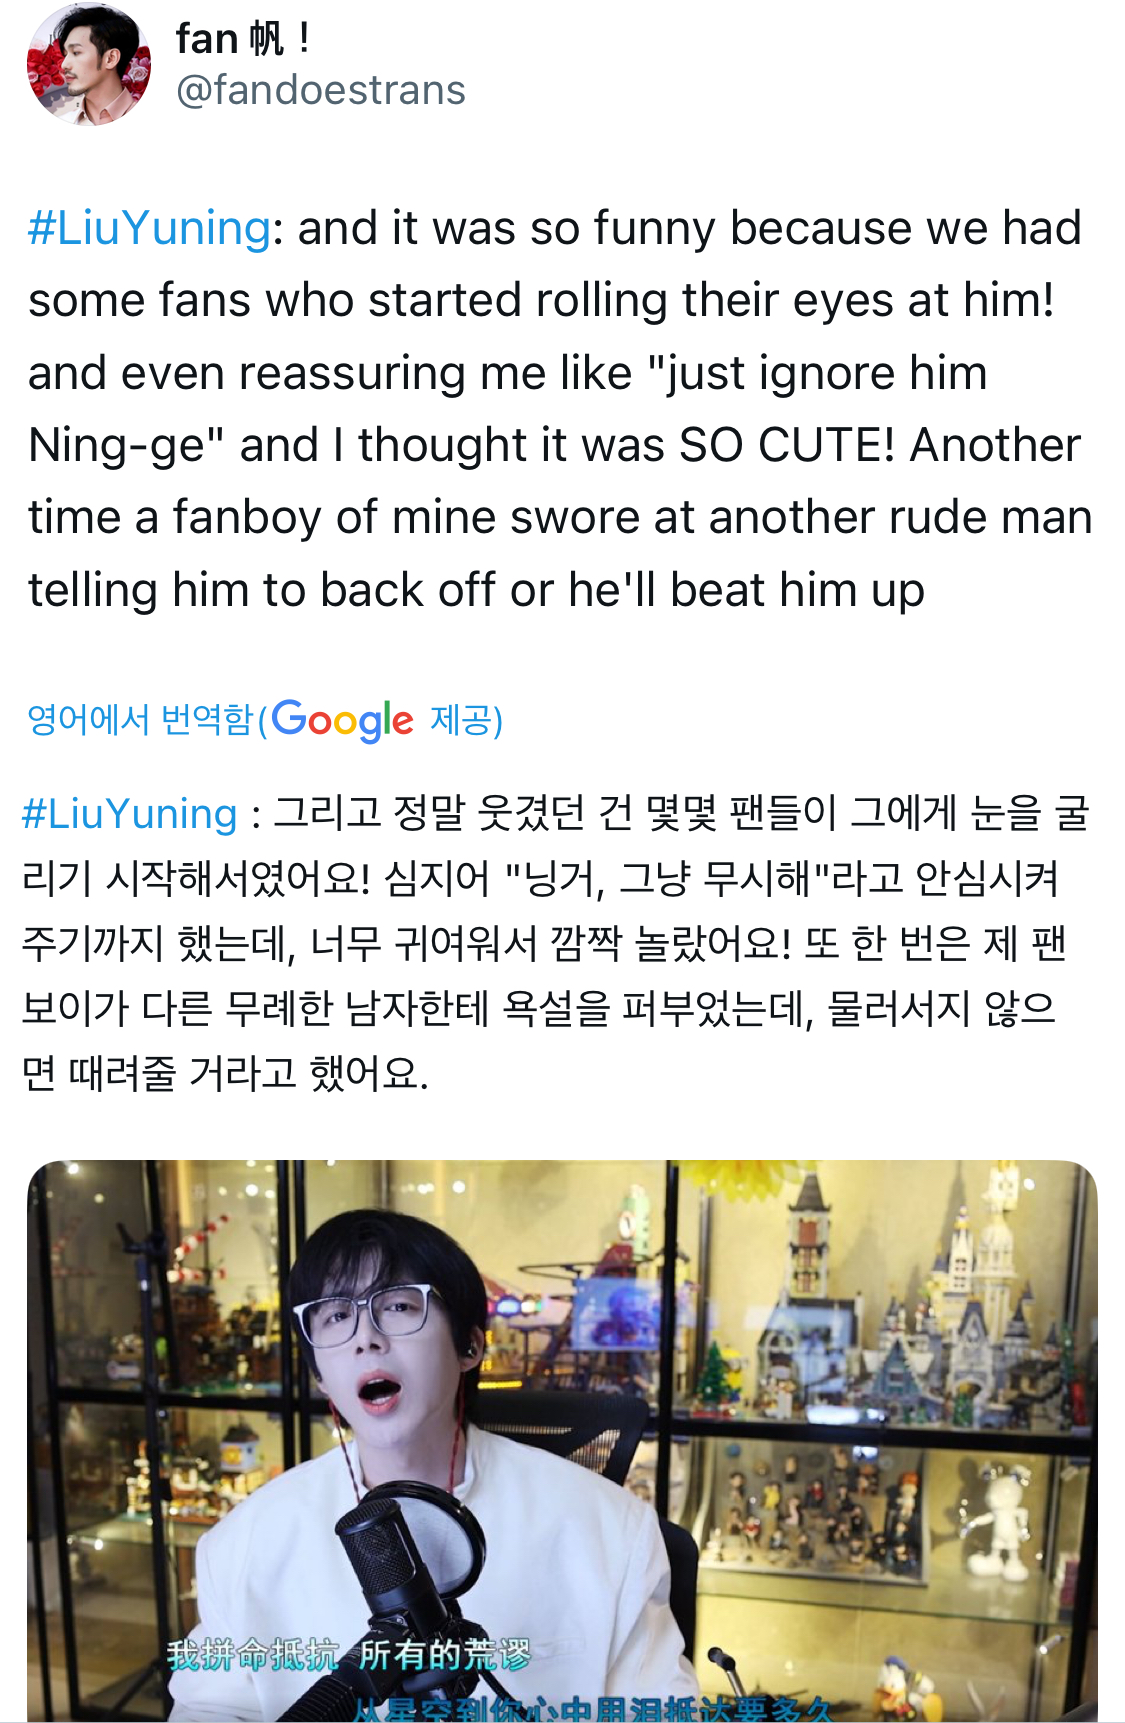The width and height of the screenshot is (1125, 1723).
Task: Open the @fandoestrans handle
Action: tap(320, 90)
